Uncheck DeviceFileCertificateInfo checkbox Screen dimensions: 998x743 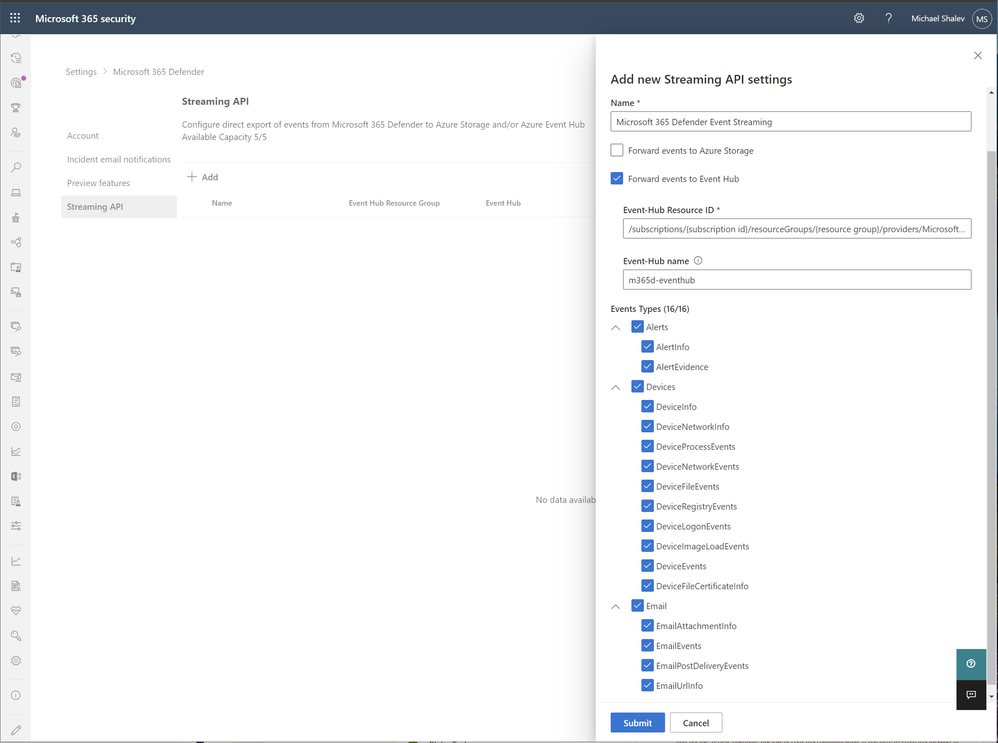647,585
